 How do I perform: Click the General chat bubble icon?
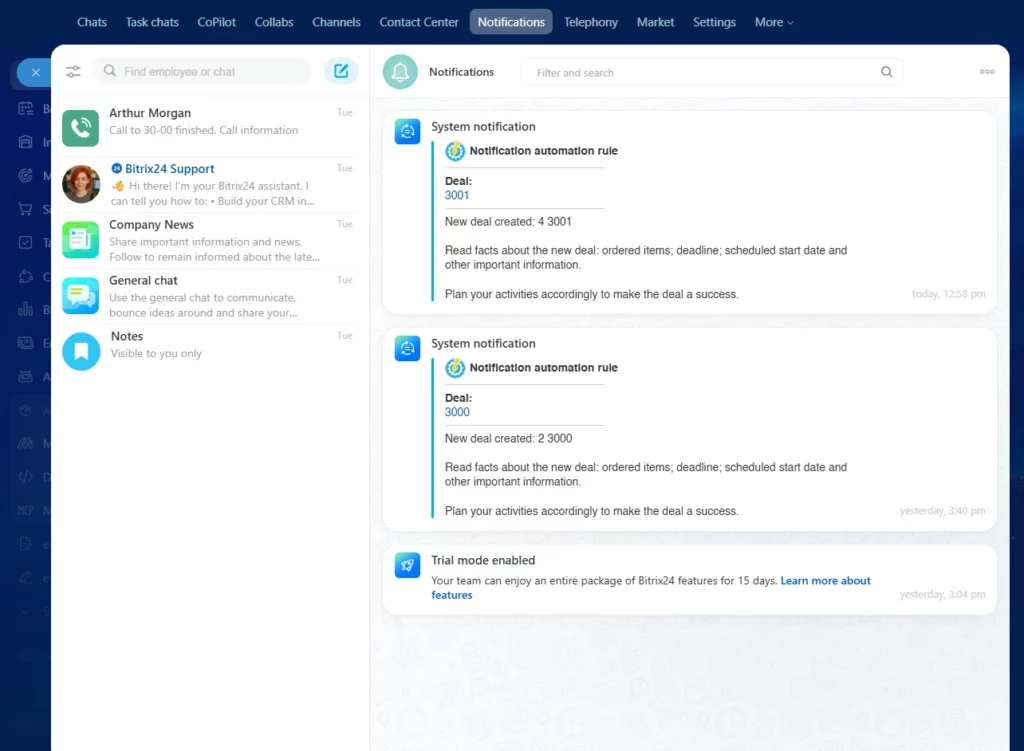[80, 295]
